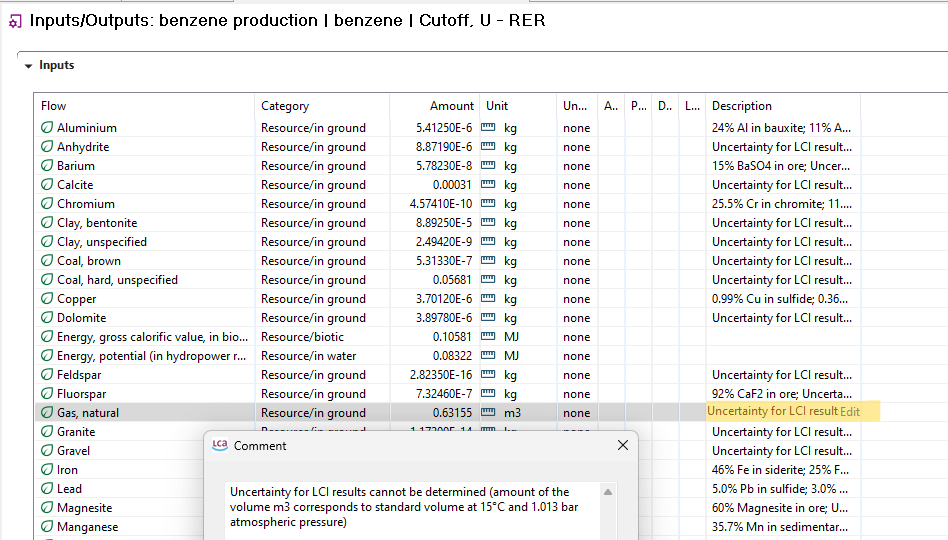Click the Copper flow leaf icon

pos(47,299)
